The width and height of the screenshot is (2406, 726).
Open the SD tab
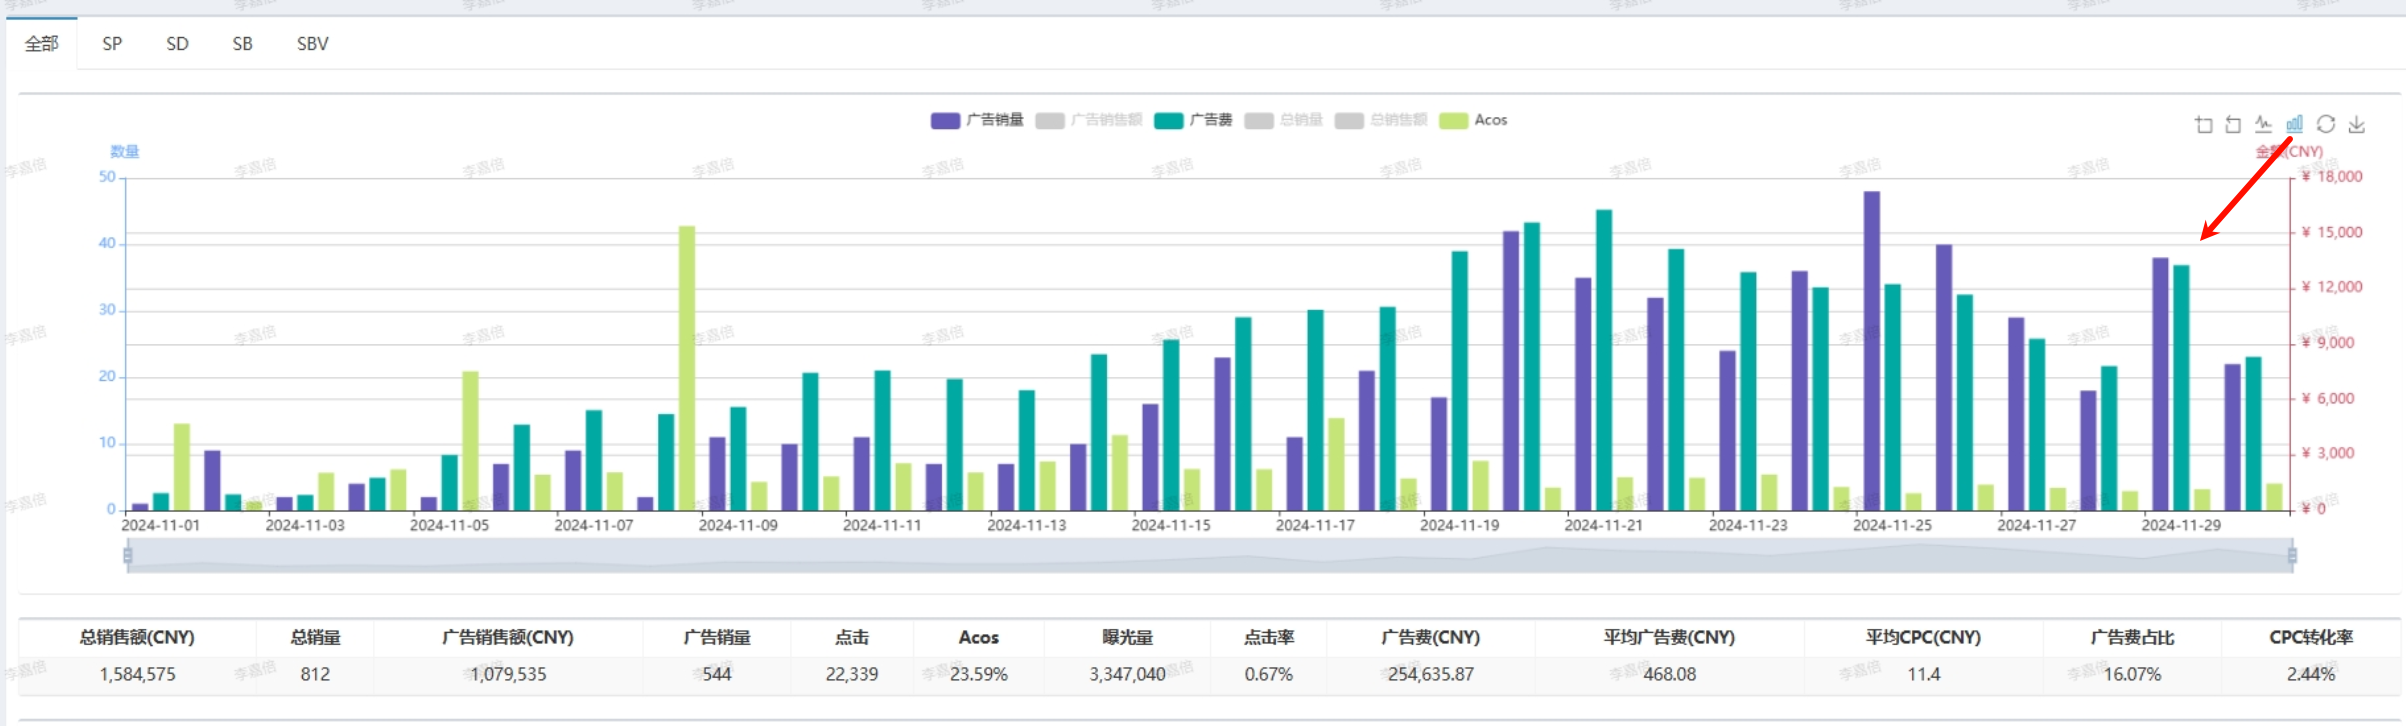[x=177, y=44]
